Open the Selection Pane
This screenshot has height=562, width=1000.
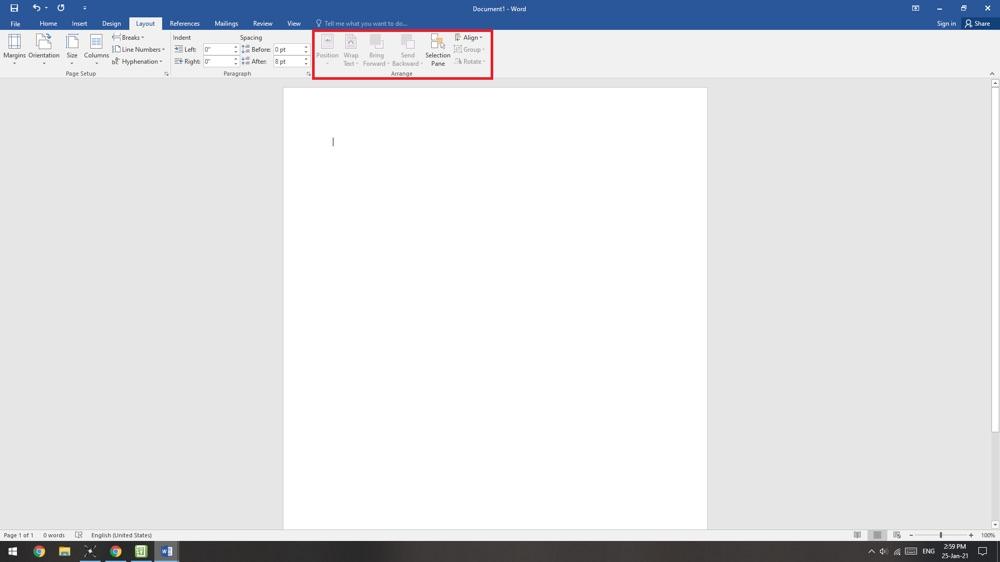click(437, 49)
